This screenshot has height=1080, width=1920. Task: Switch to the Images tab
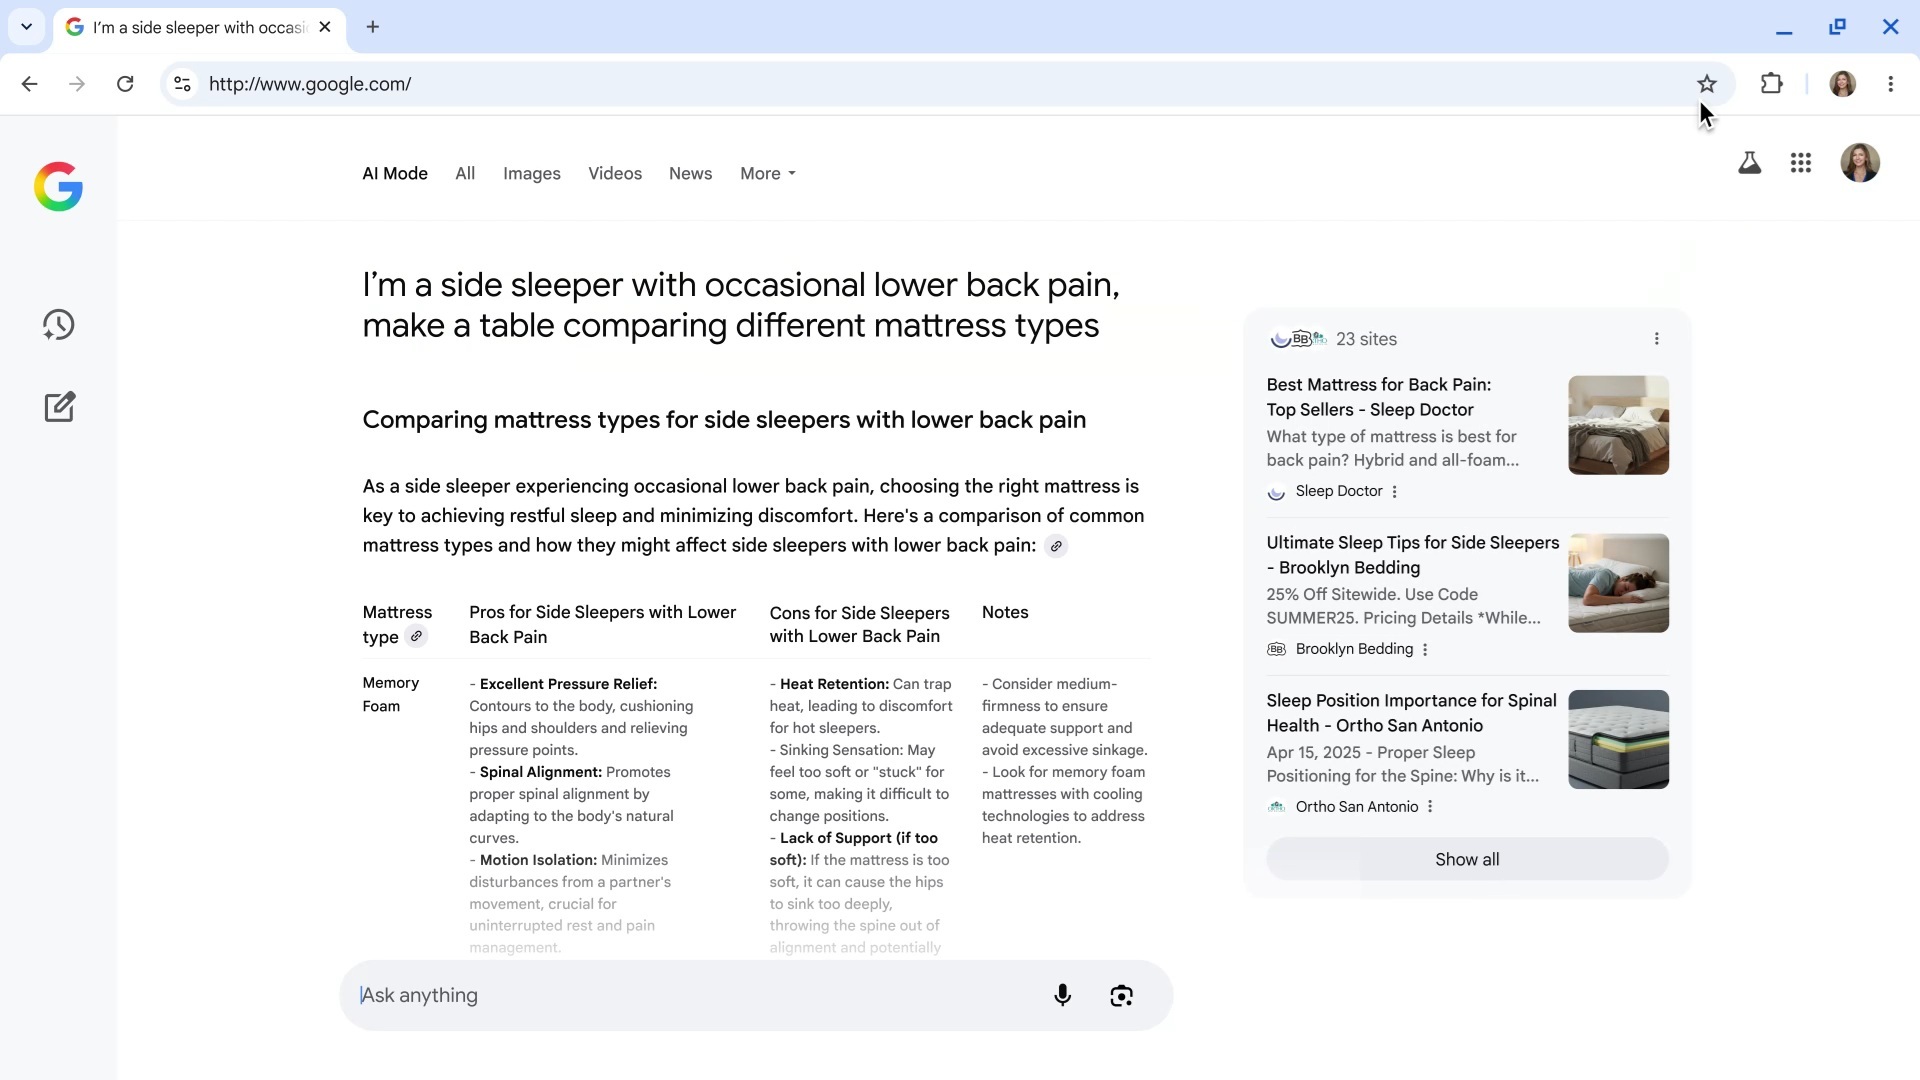pos(531,174)
